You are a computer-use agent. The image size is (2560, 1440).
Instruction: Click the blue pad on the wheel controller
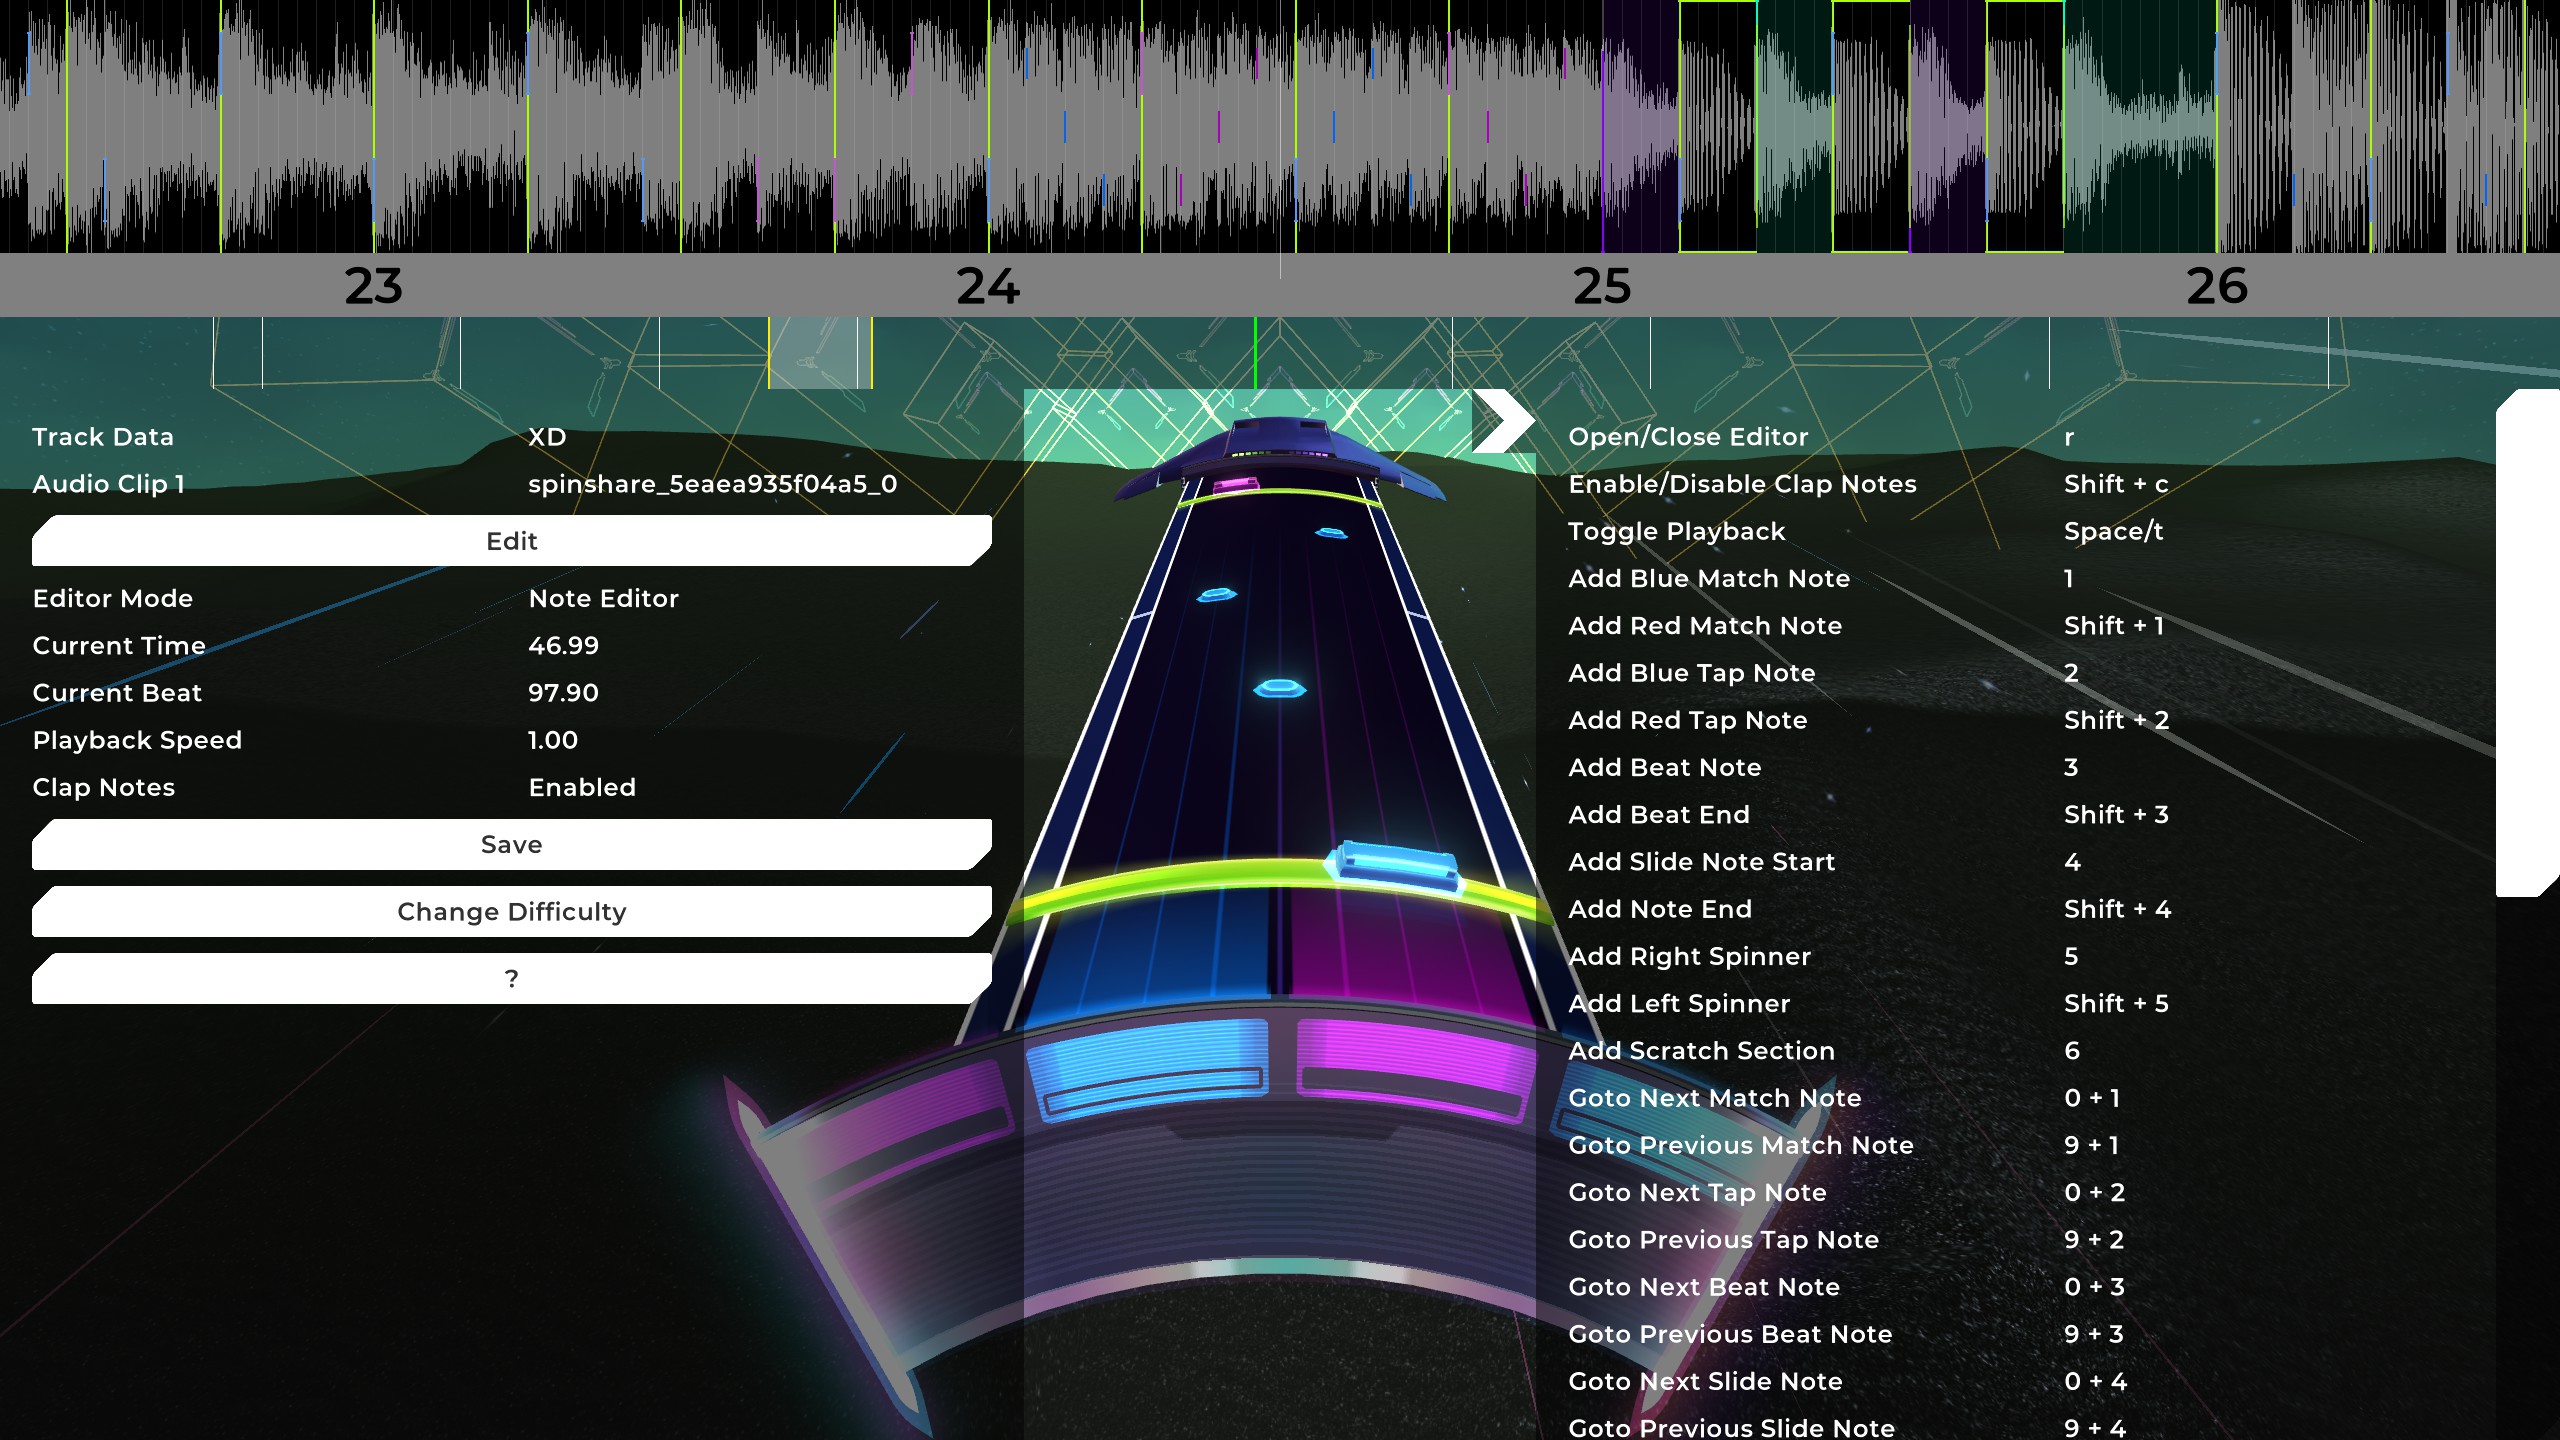1148,1068
